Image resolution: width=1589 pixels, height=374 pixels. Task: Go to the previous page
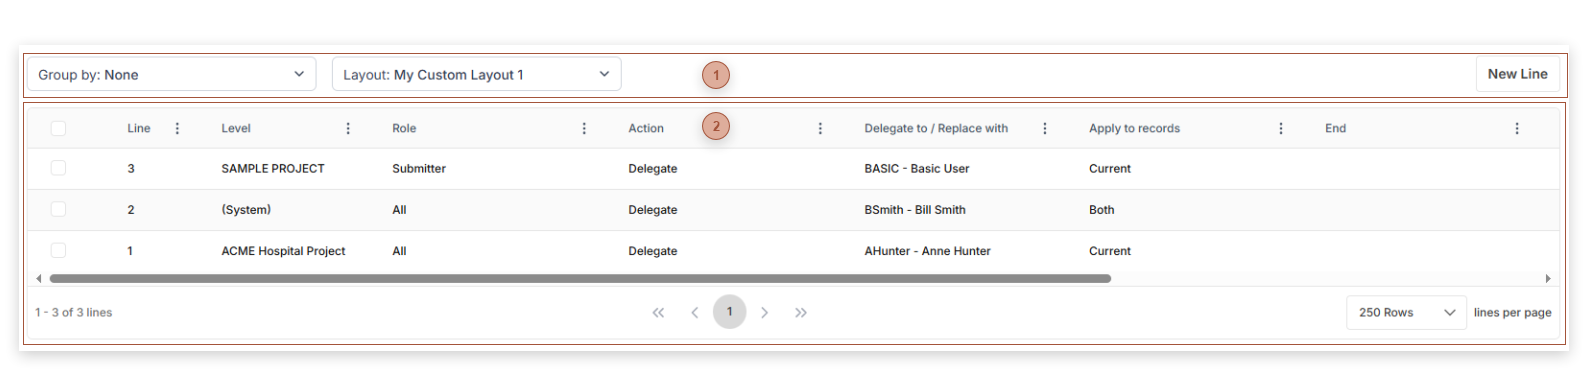click(694, 312)
